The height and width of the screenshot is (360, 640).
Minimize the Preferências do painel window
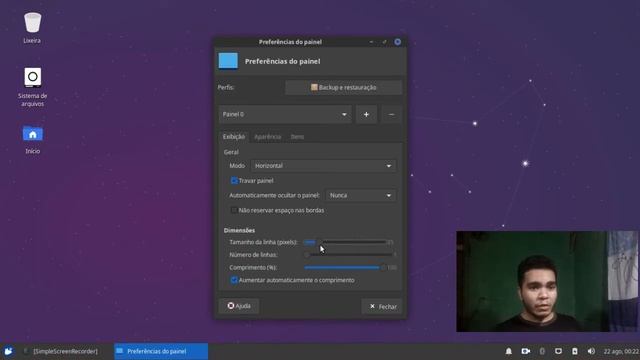pyautogui.click(x=371, y=42)
